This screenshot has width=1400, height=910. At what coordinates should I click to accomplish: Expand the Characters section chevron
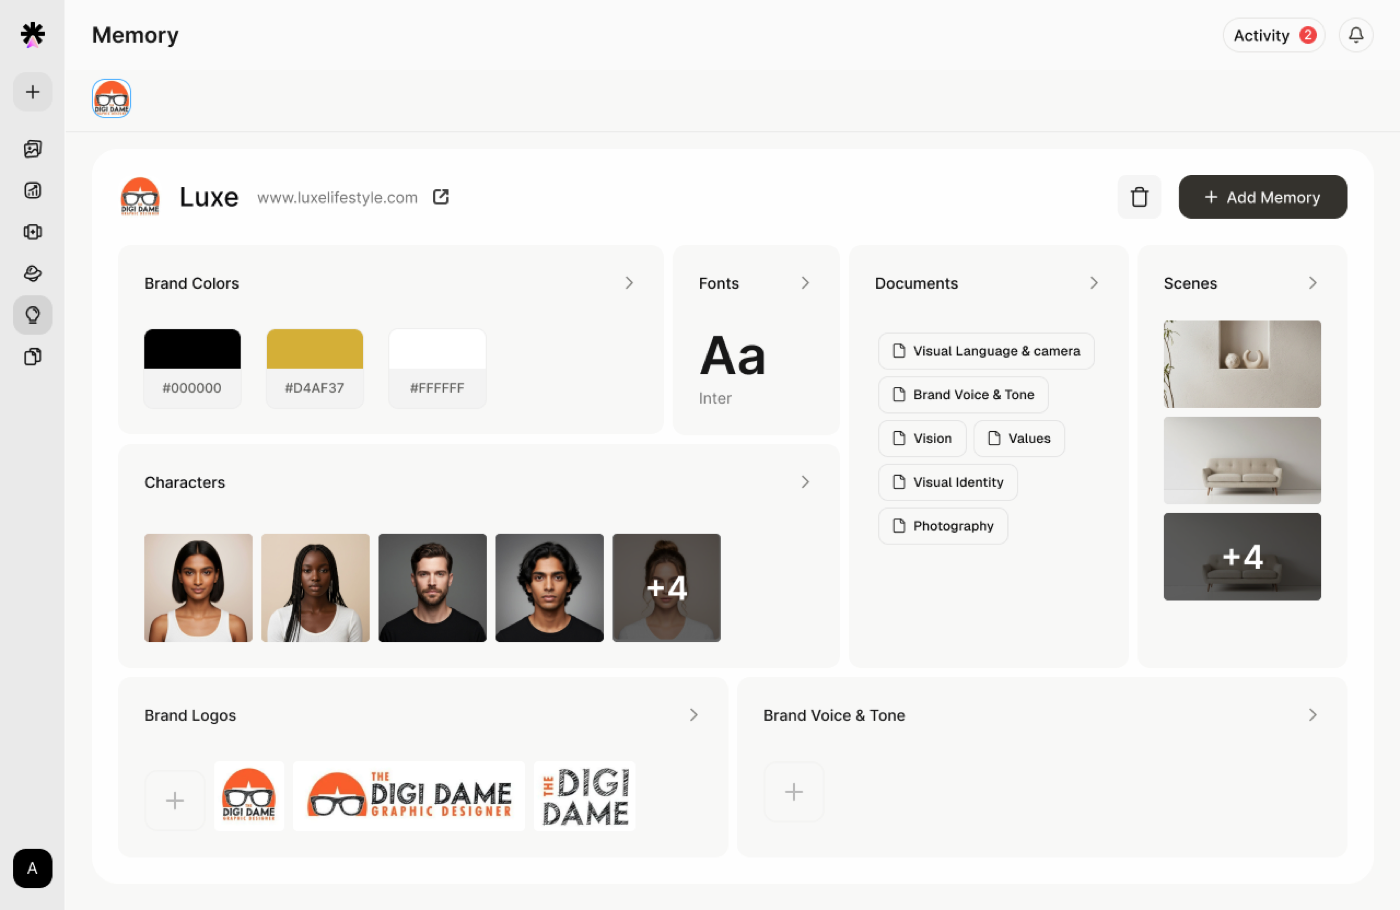805,482
